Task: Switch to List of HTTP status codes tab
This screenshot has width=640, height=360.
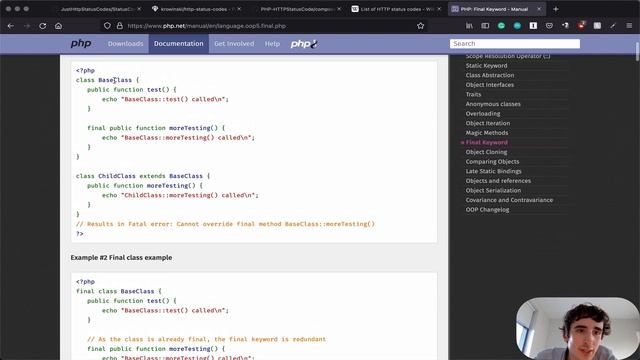Action: 397,9
